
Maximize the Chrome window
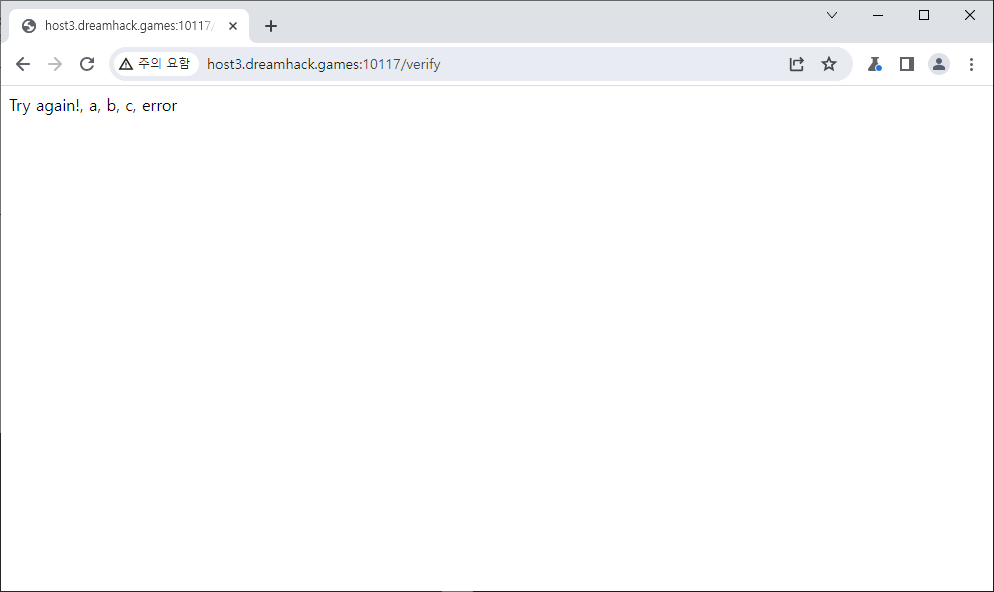[x=924, y=15]
